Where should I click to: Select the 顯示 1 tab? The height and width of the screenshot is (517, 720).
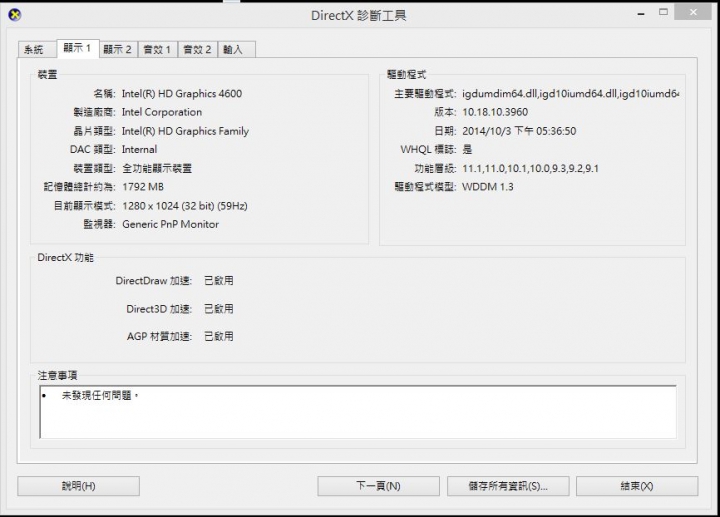click(78, 48)
